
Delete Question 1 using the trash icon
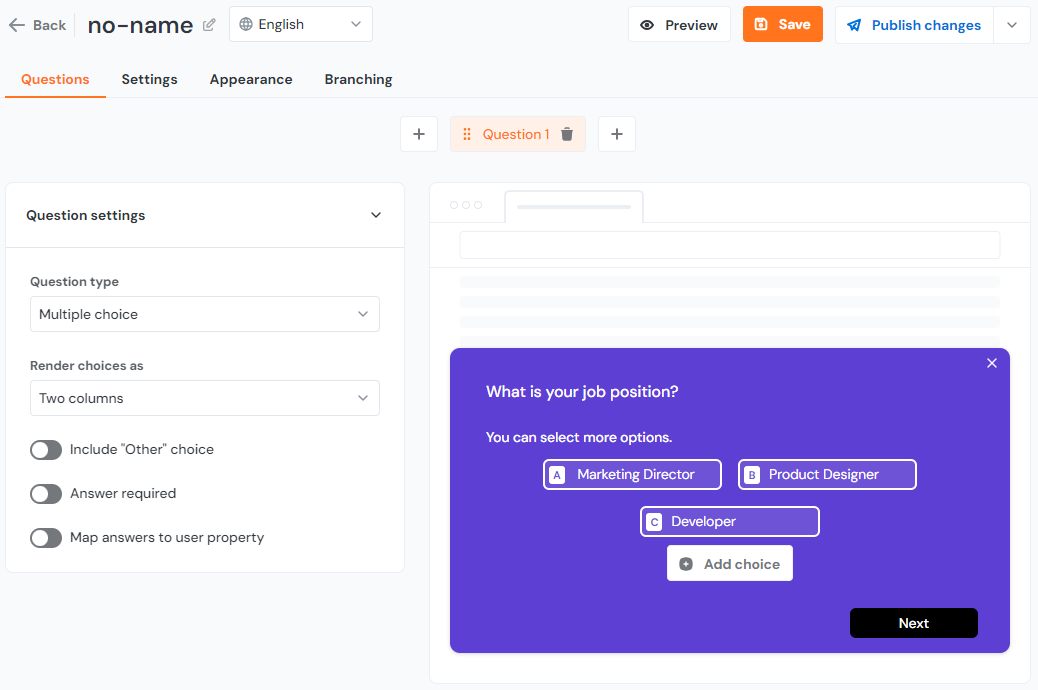[567, 134]
